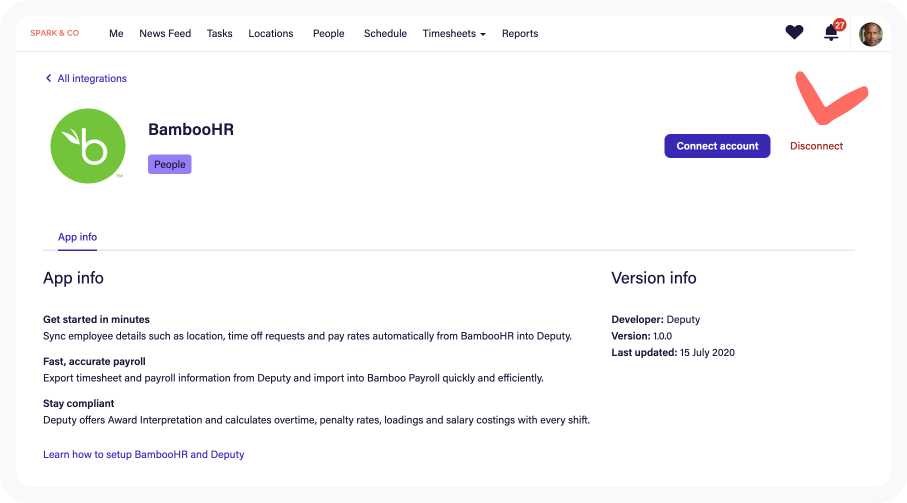Open Learn how to setup BambooHR link
The height and width of the screenshot is (503, 907).
click(143, 454)
